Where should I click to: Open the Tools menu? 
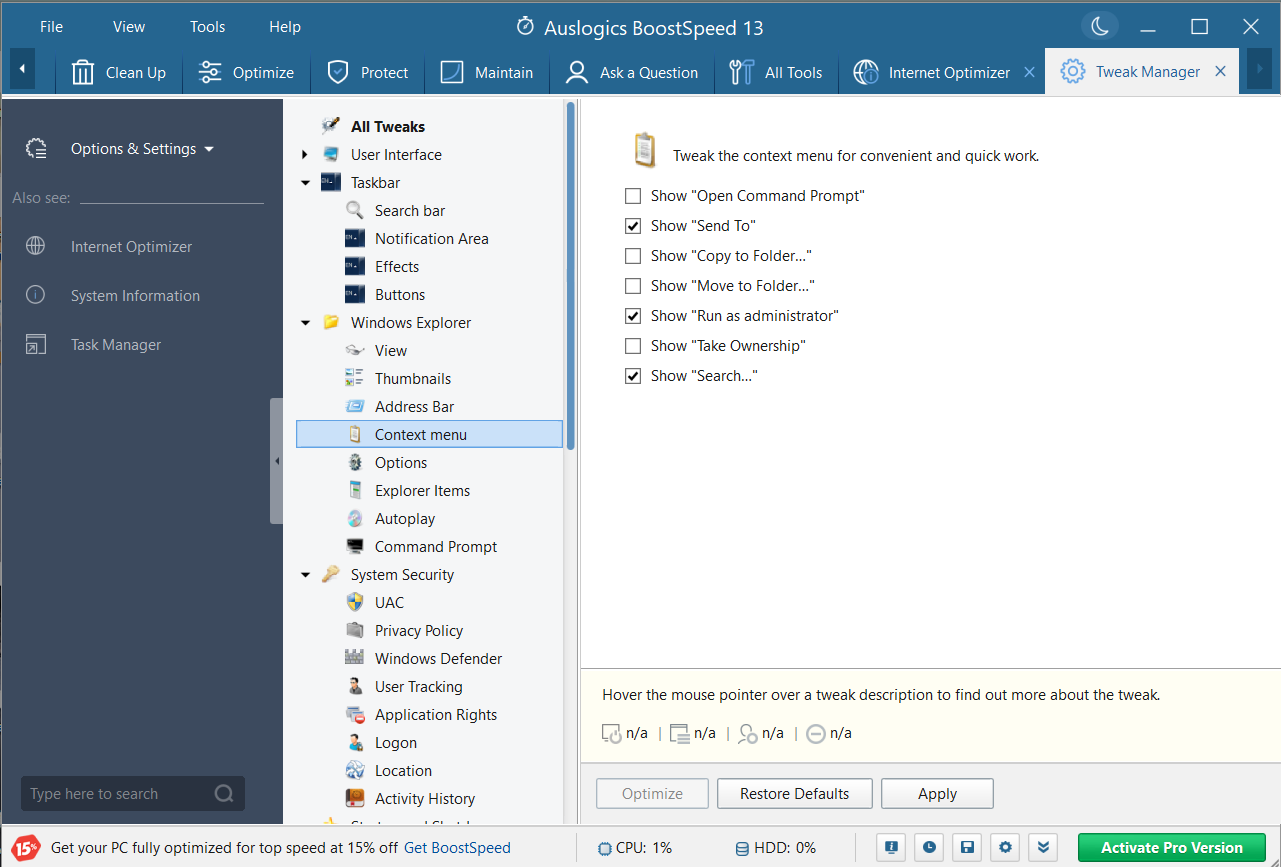tap(207, 26)
